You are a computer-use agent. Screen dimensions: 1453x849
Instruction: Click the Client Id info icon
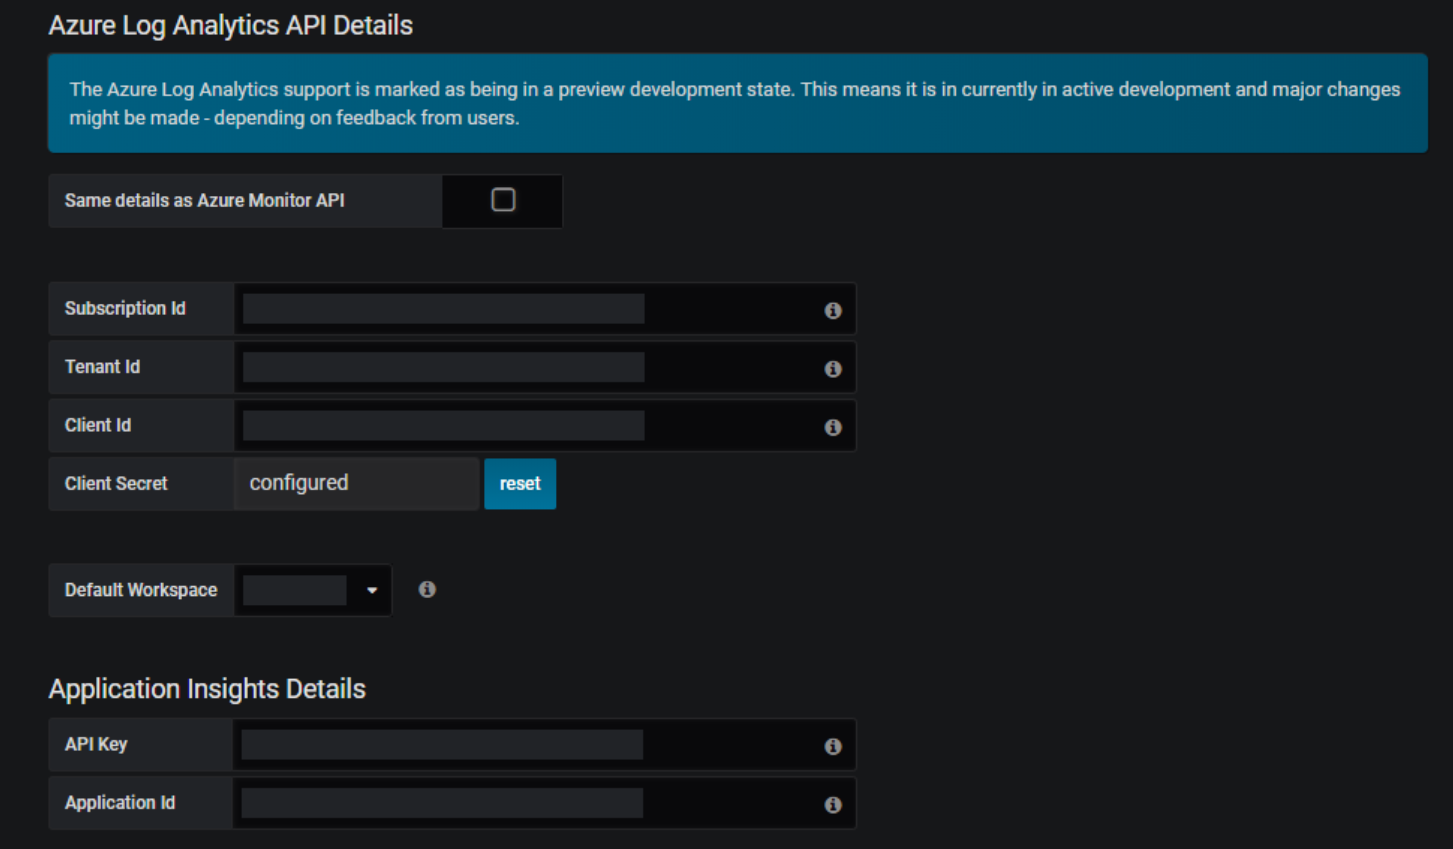[x=832, y=427]
